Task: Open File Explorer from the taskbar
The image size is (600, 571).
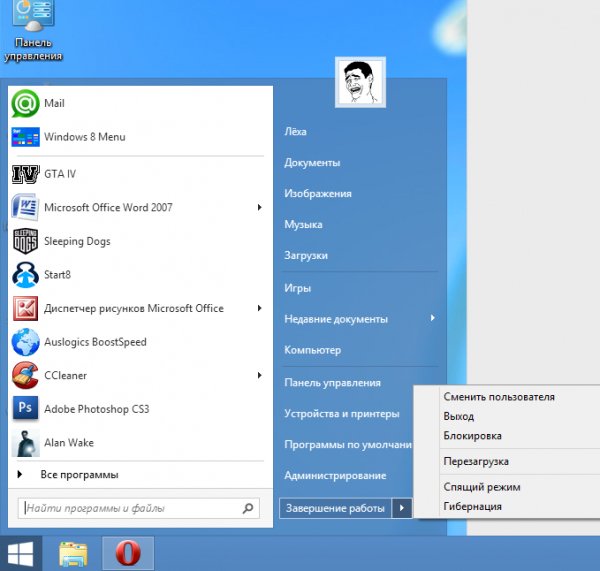Action: 73,554
